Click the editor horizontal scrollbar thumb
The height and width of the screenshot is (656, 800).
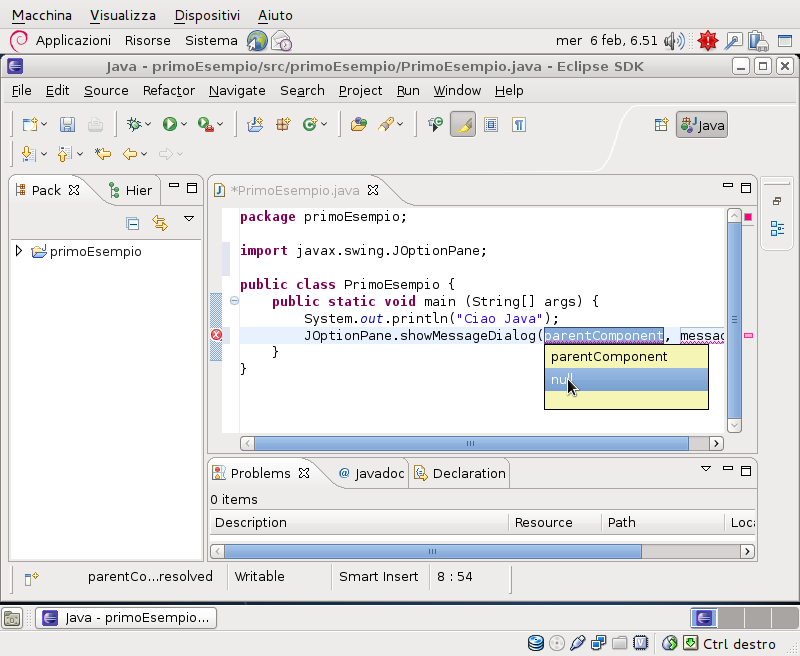click(471, 443)
